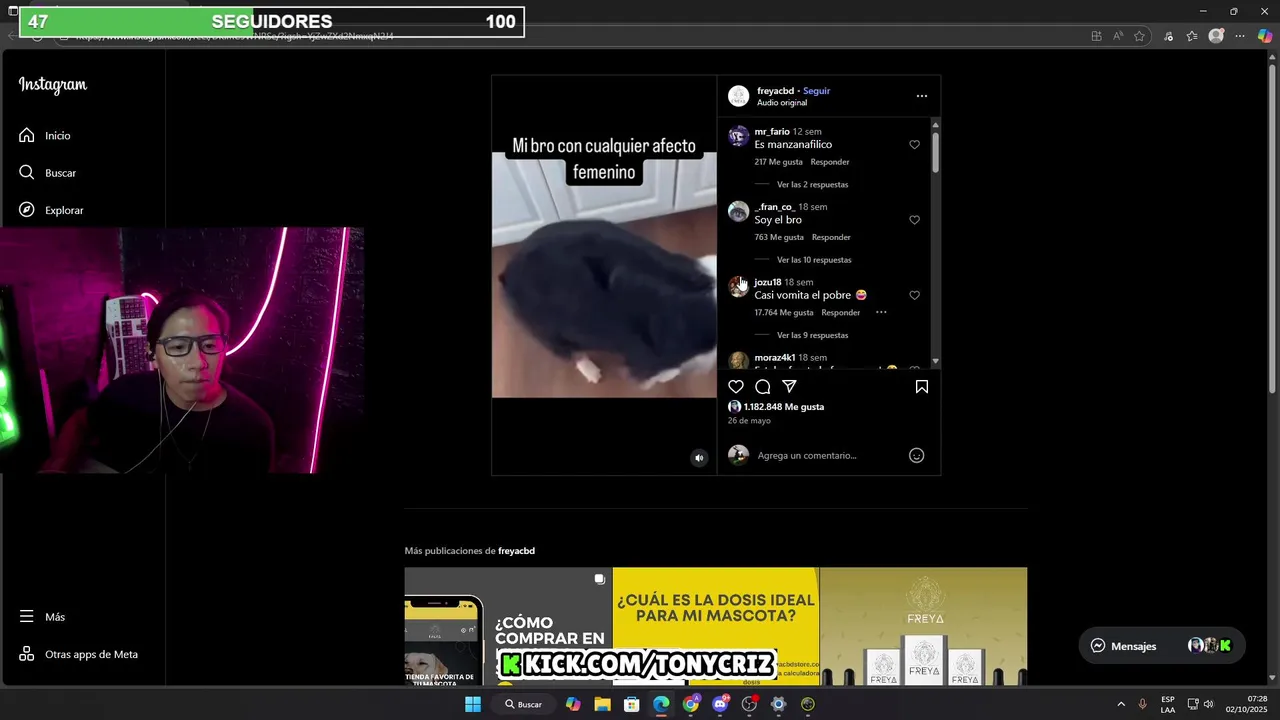View likes count 217 Me gusta

point(778,162)
